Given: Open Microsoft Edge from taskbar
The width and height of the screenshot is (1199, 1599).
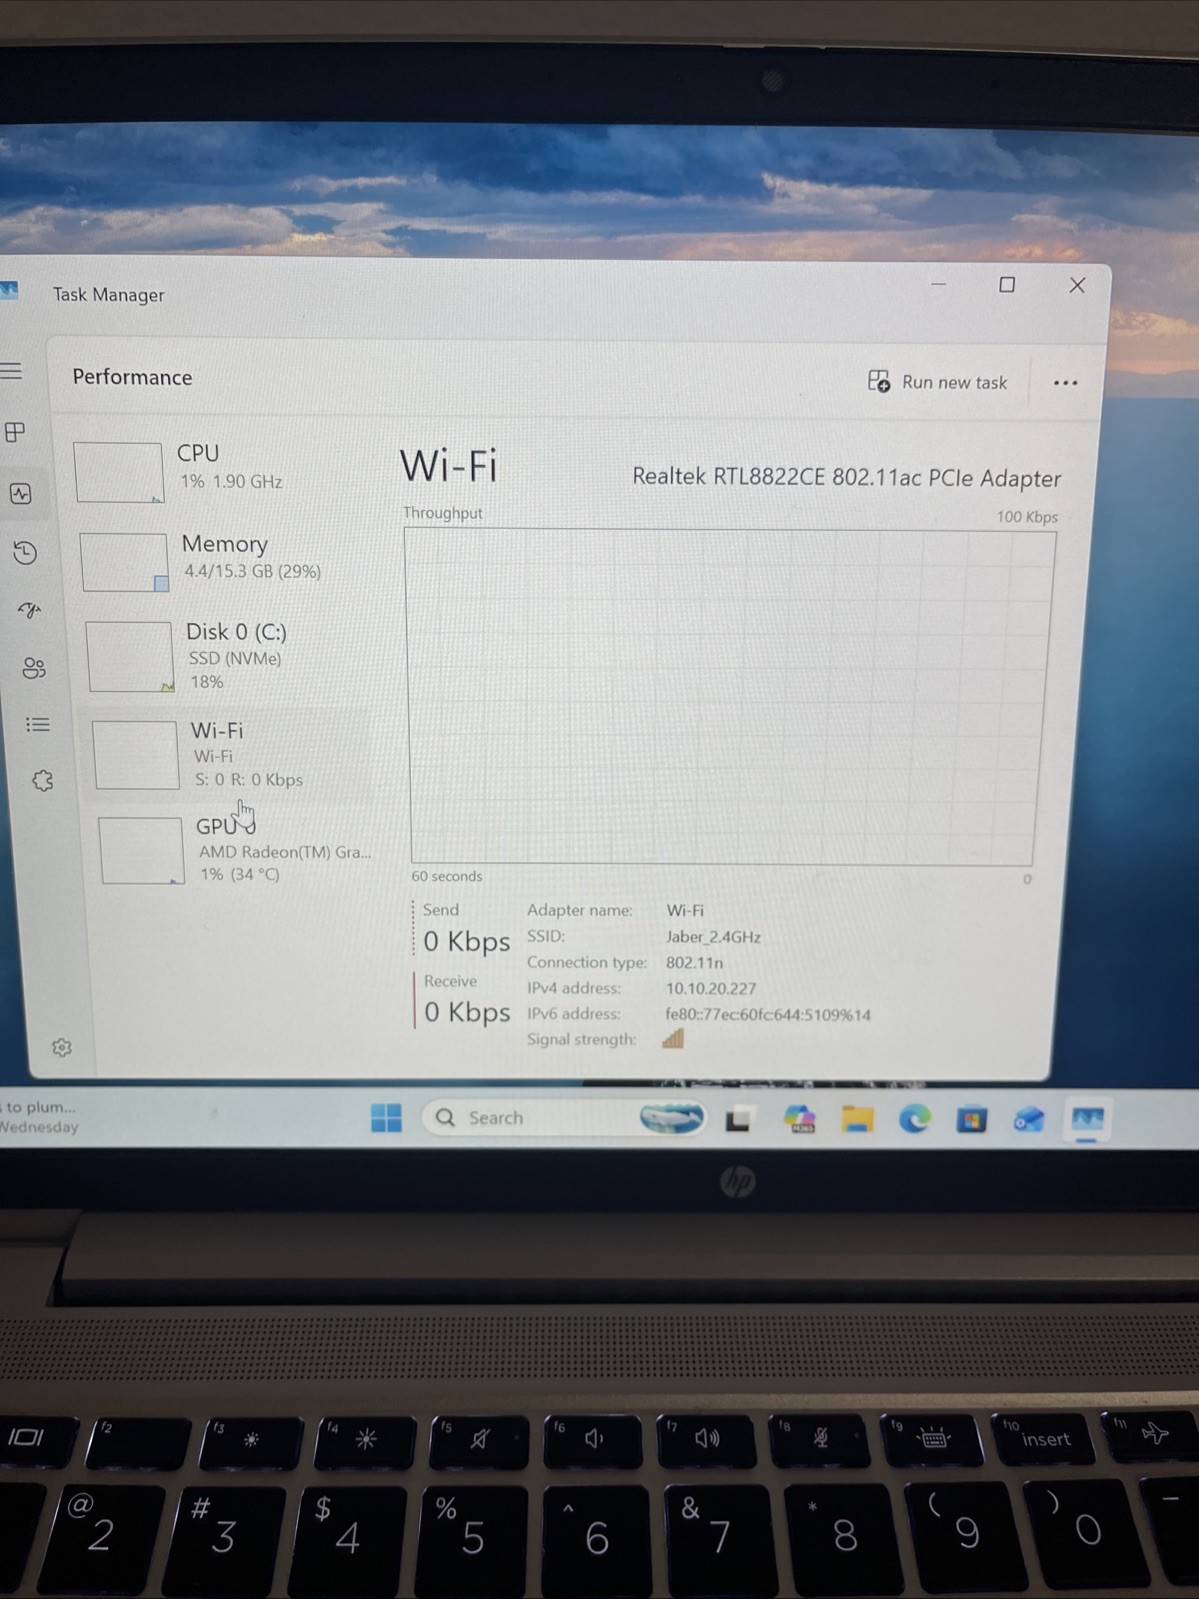Looking at the screenshot, I should [x=914, y=1119].
